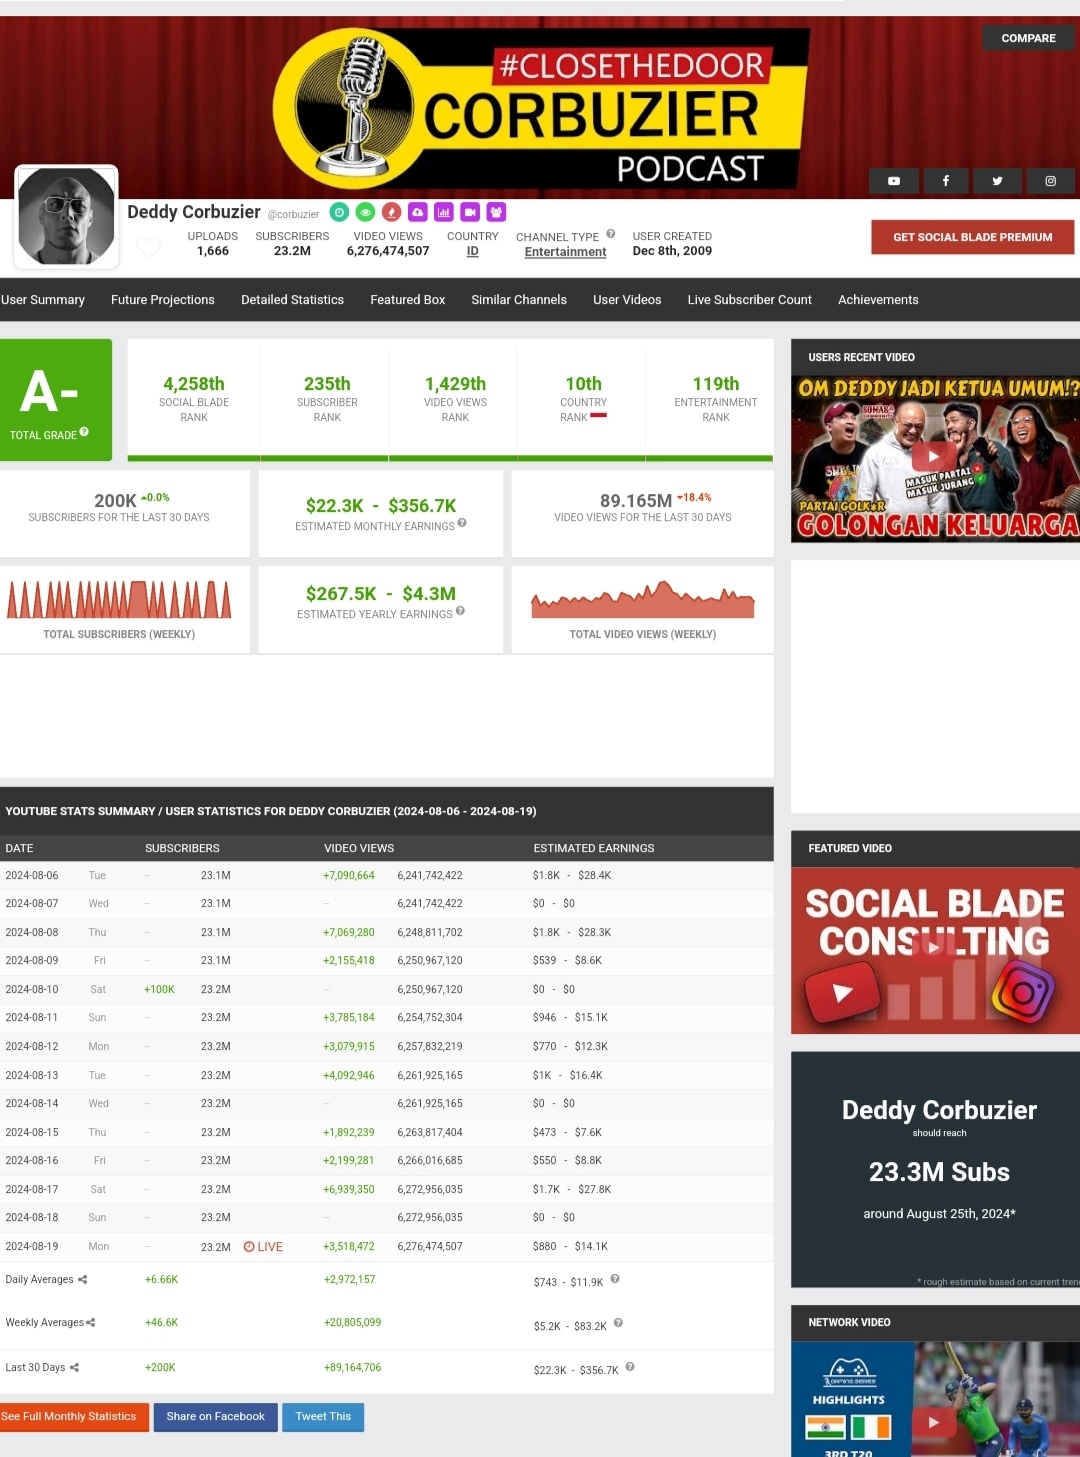Click the ID country link

[x=472, y=252]
